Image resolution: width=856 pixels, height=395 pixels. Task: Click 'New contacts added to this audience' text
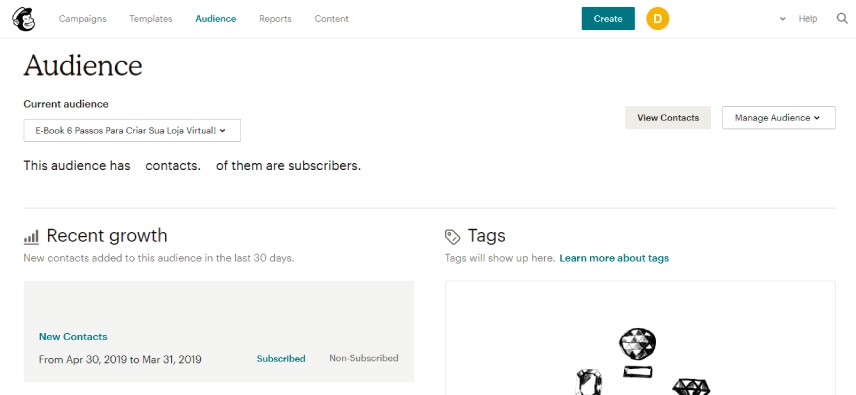click(x=159, y=258)
